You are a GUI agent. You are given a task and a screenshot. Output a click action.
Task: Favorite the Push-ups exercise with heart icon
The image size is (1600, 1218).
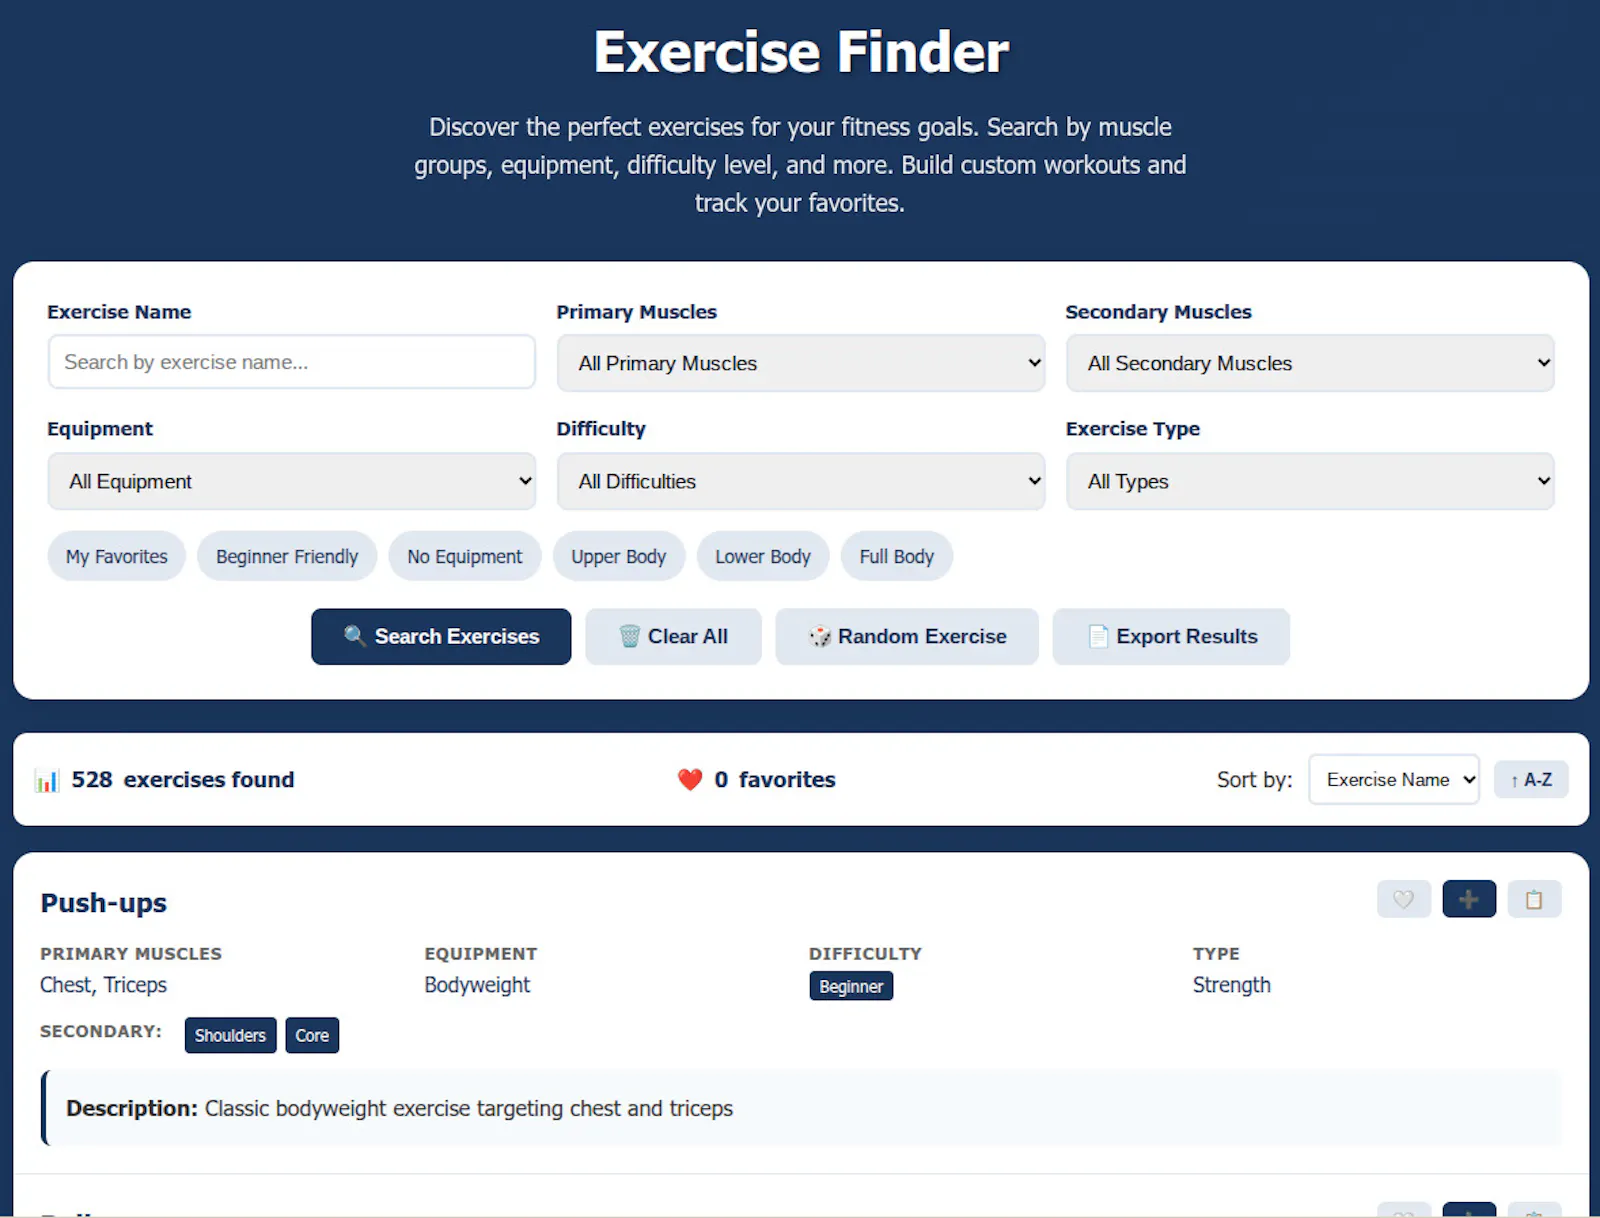[x=1404, y=899]
